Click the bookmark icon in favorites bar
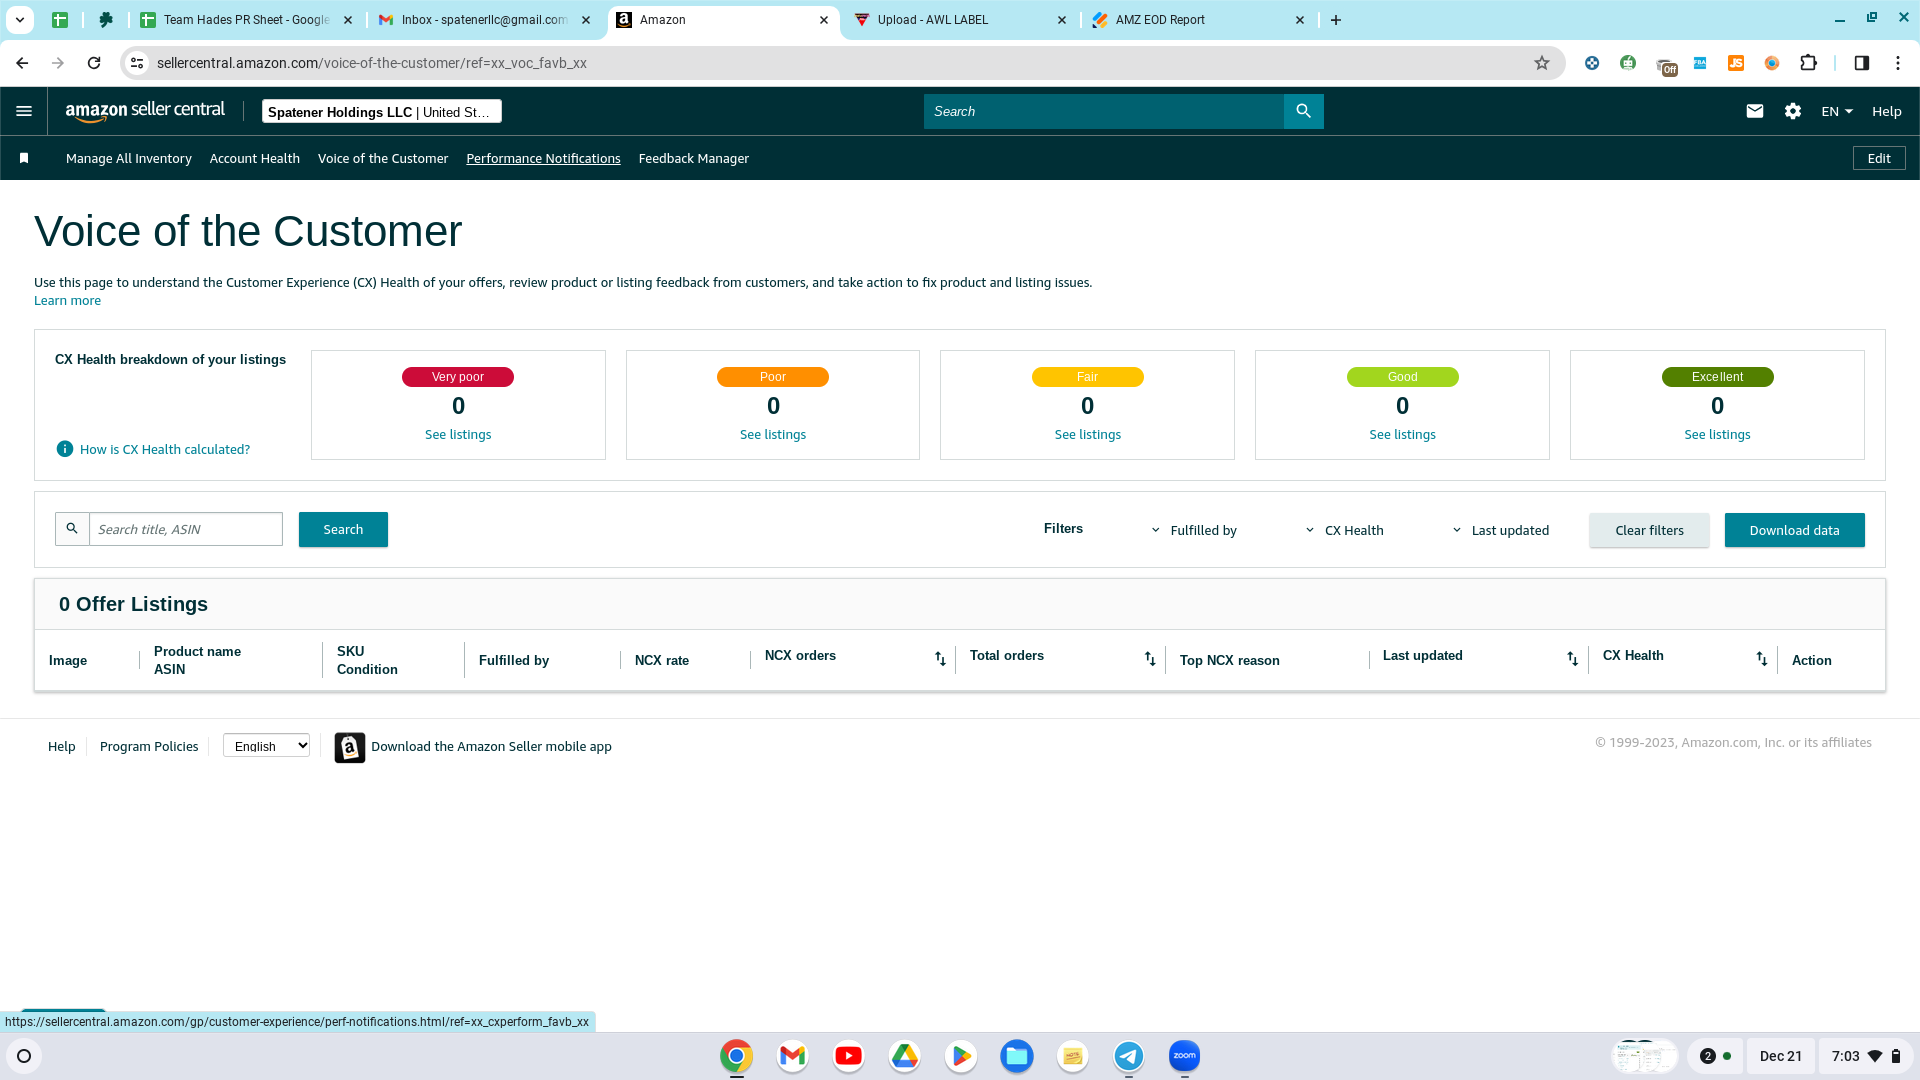Viewport: 1920px width, 1080px height. (24, 158)
